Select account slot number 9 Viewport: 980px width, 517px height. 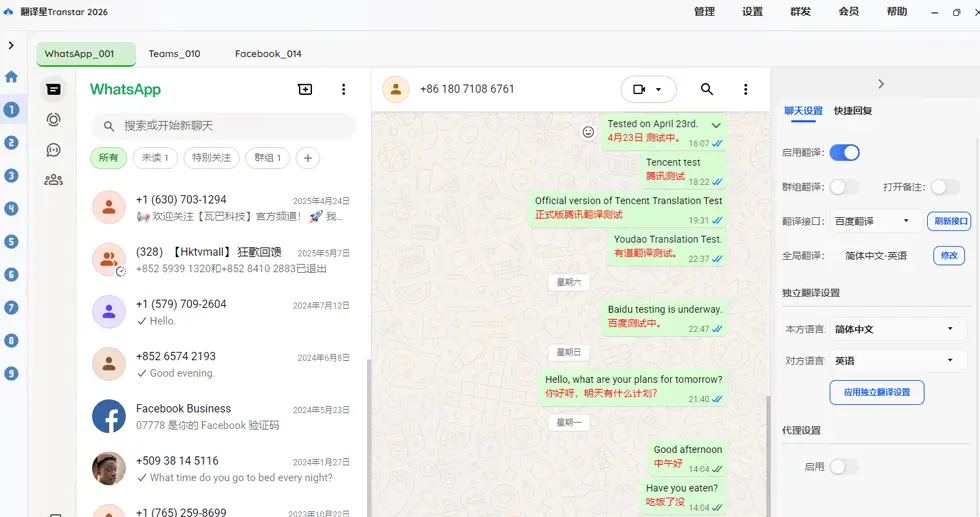pos(11,374)
